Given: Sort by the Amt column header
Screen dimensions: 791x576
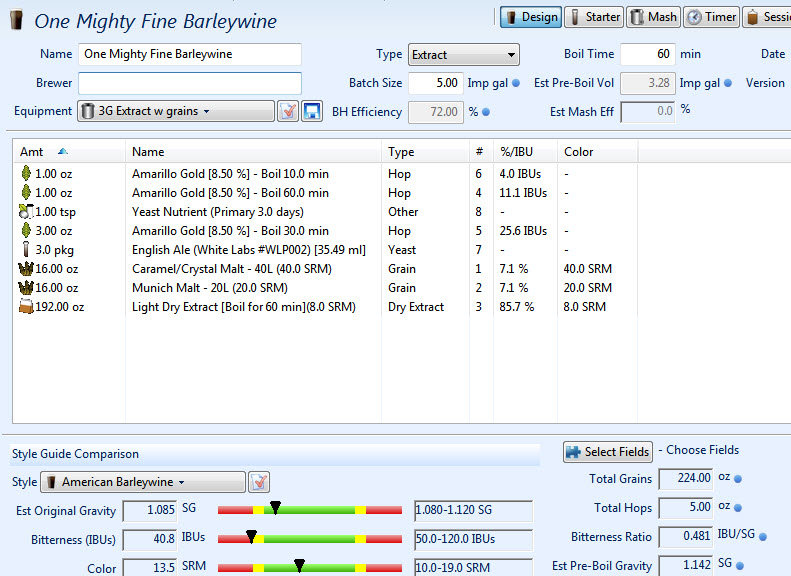Looking at the screenshot, I should [x=69, y=152].
